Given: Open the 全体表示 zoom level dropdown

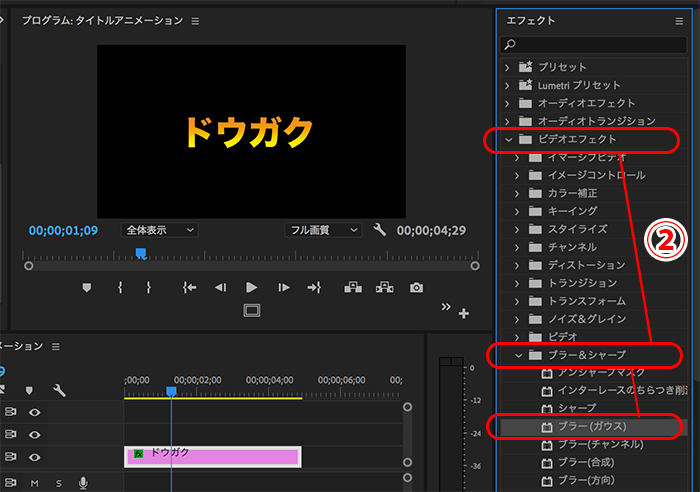Looking at the screenshot, I should coord(159,230).
